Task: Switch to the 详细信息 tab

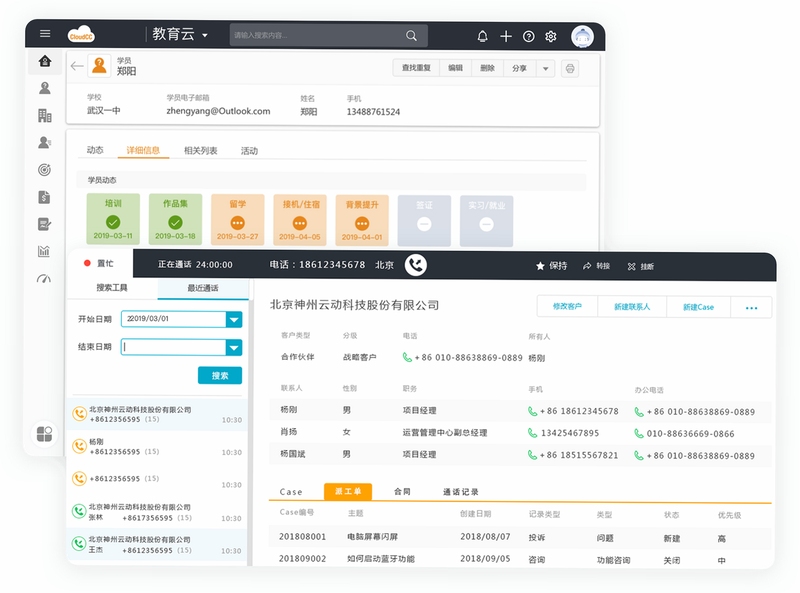Action: click(x=143, y=150)
